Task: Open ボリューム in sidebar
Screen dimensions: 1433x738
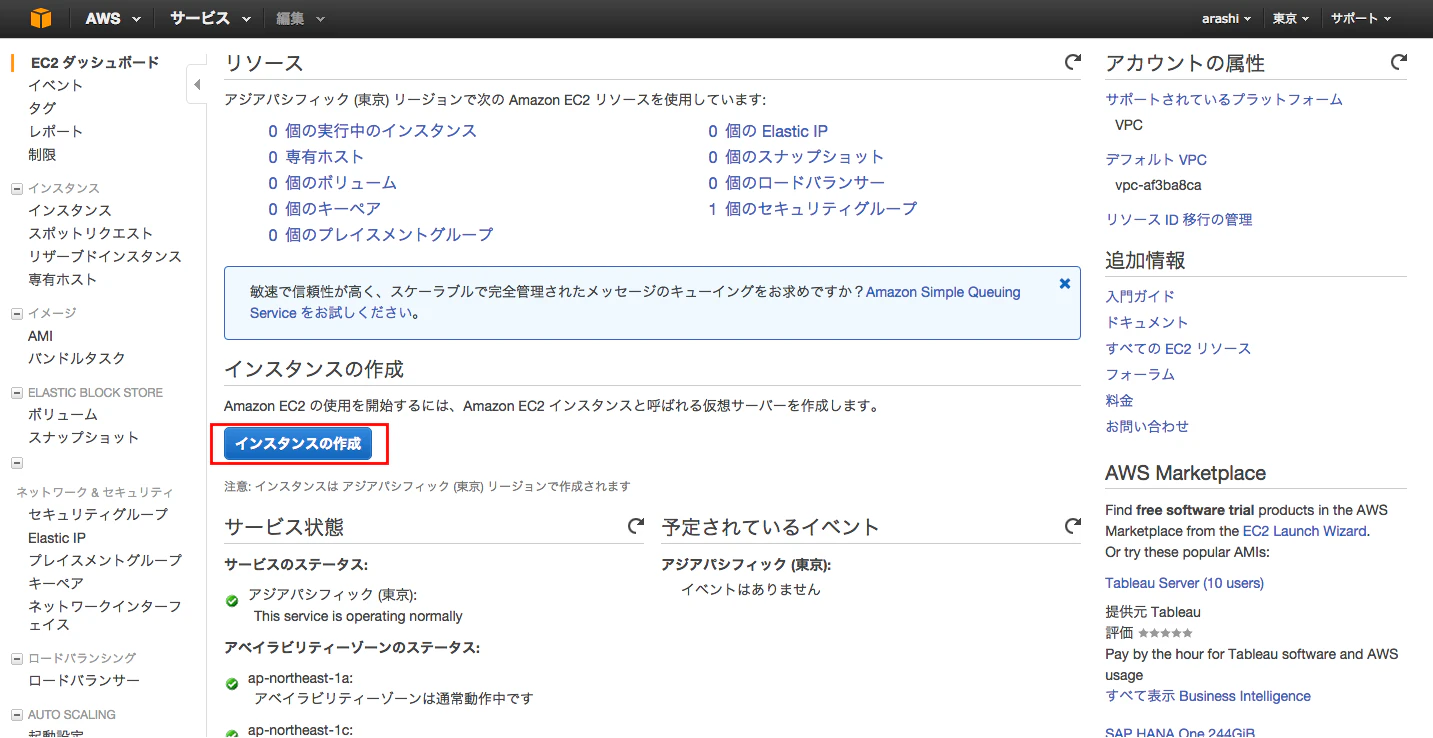Action: [x=63, y=414]
